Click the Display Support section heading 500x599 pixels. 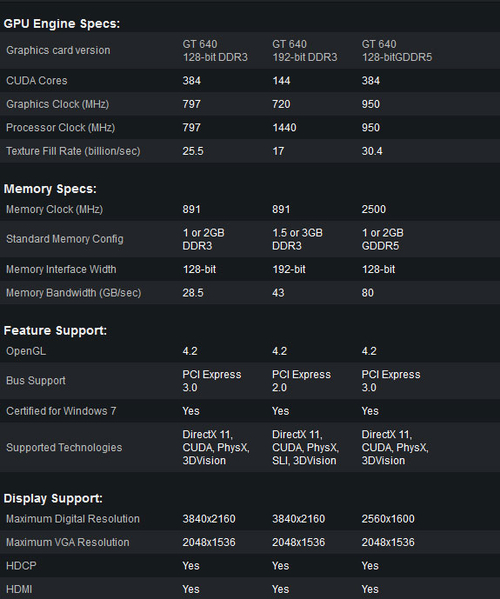[53, 498]
